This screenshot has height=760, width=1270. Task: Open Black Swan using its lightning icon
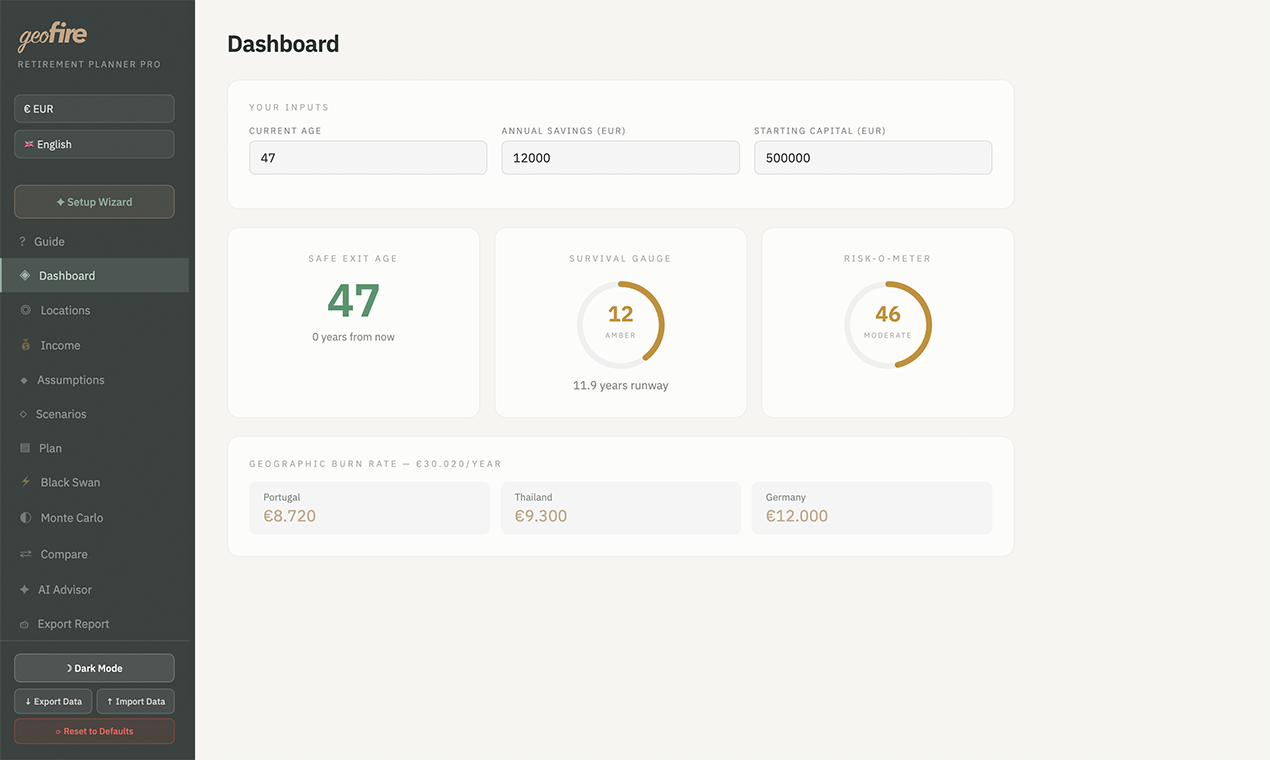(22, 482)
